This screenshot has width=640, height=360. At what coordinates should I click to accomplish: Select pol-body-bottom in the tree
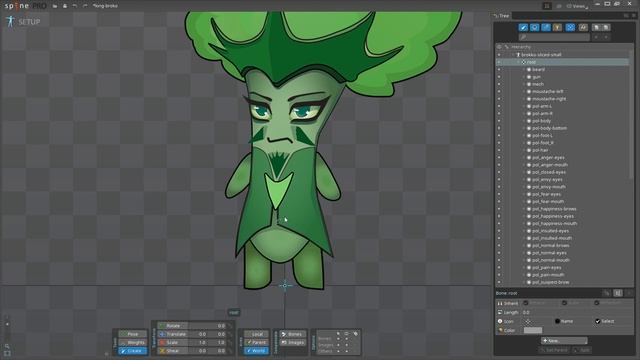click(x=549, y=128)
